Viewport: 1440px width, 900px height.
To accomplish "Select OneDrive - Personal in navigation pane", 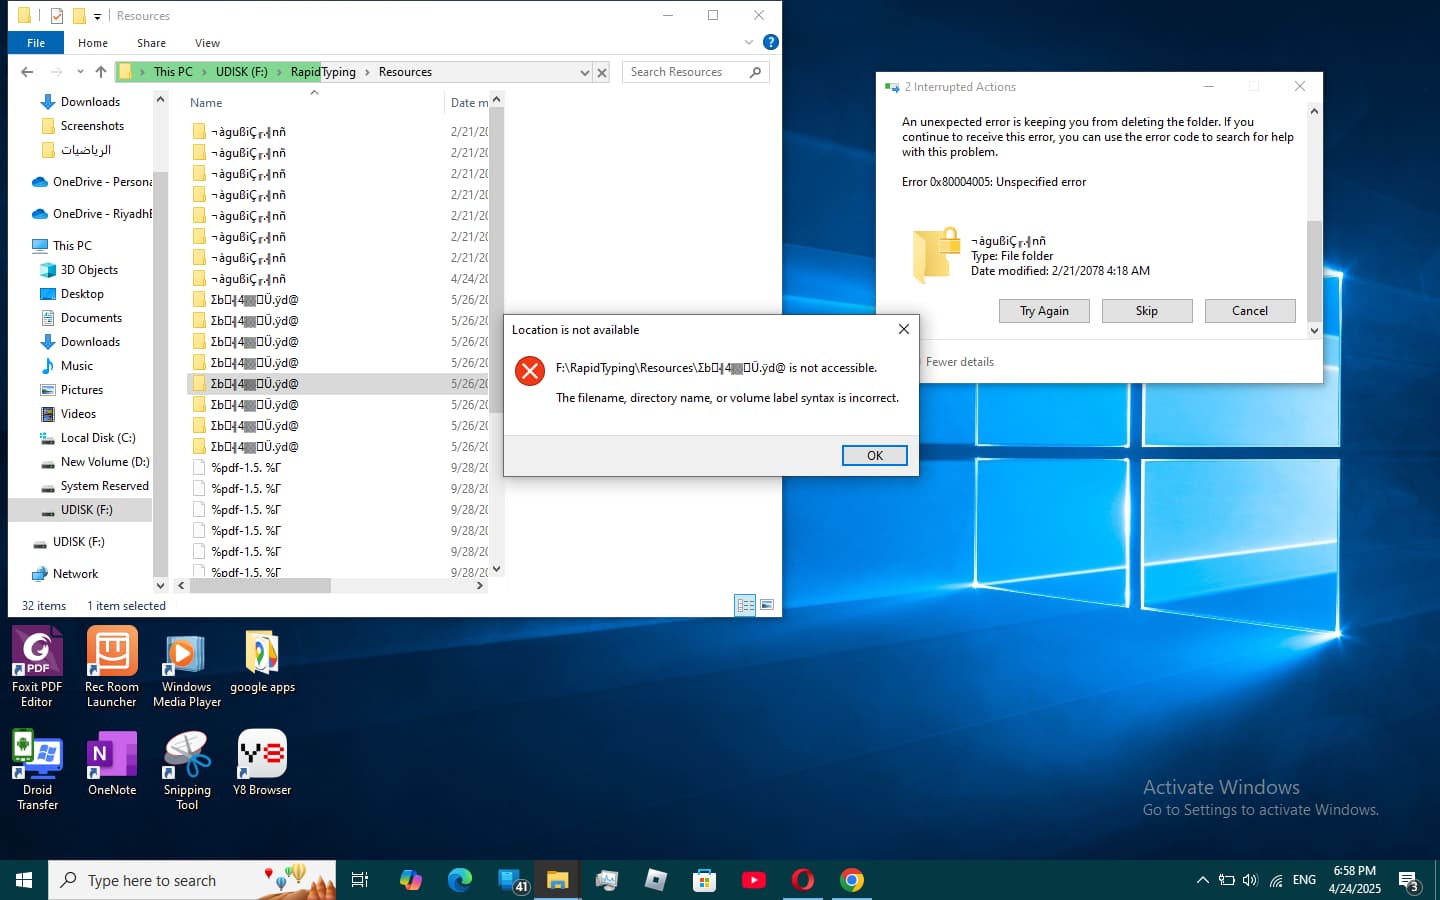I will [x=92, y=182].
